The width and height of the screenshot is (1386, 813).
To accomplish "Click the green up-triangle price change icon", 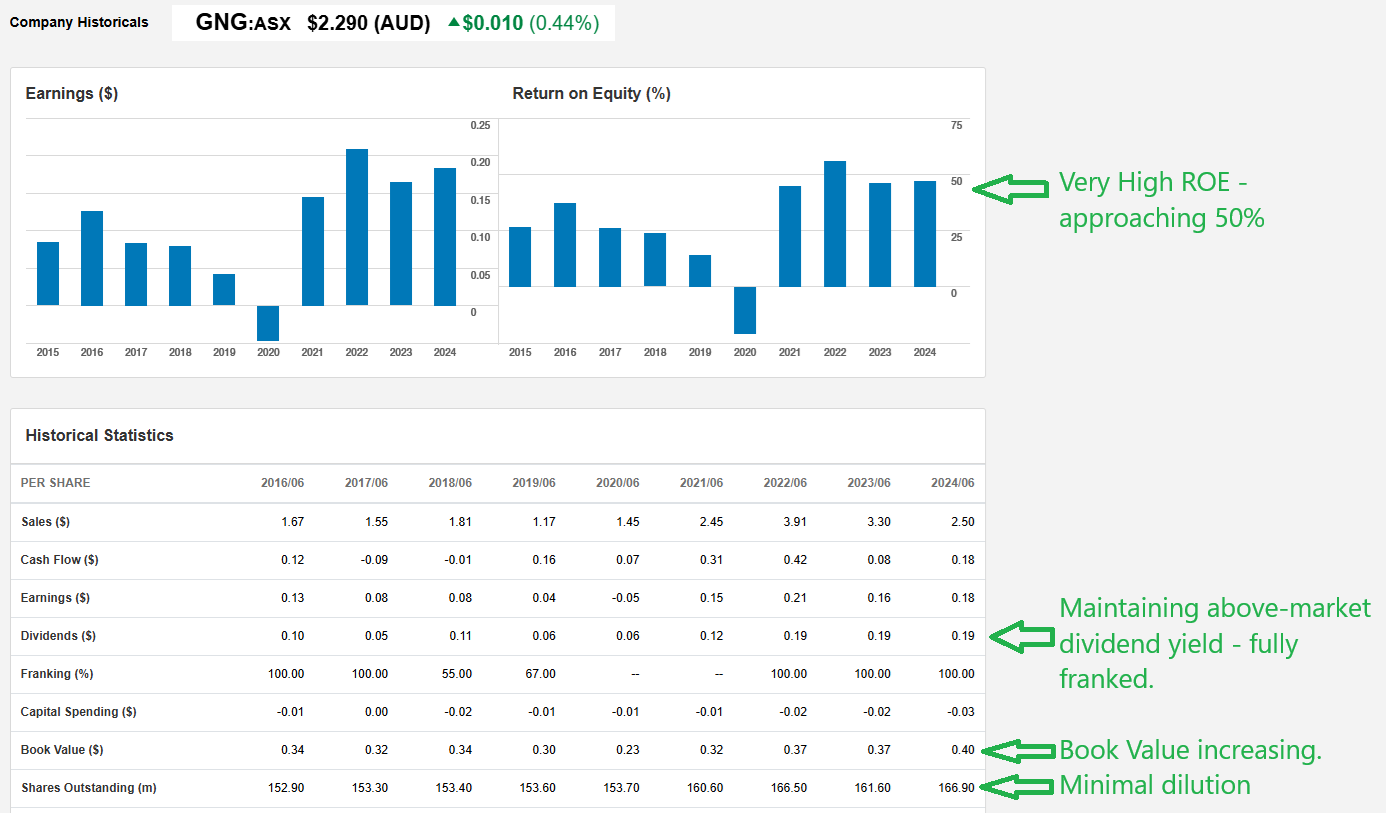I will pos(454,22).
